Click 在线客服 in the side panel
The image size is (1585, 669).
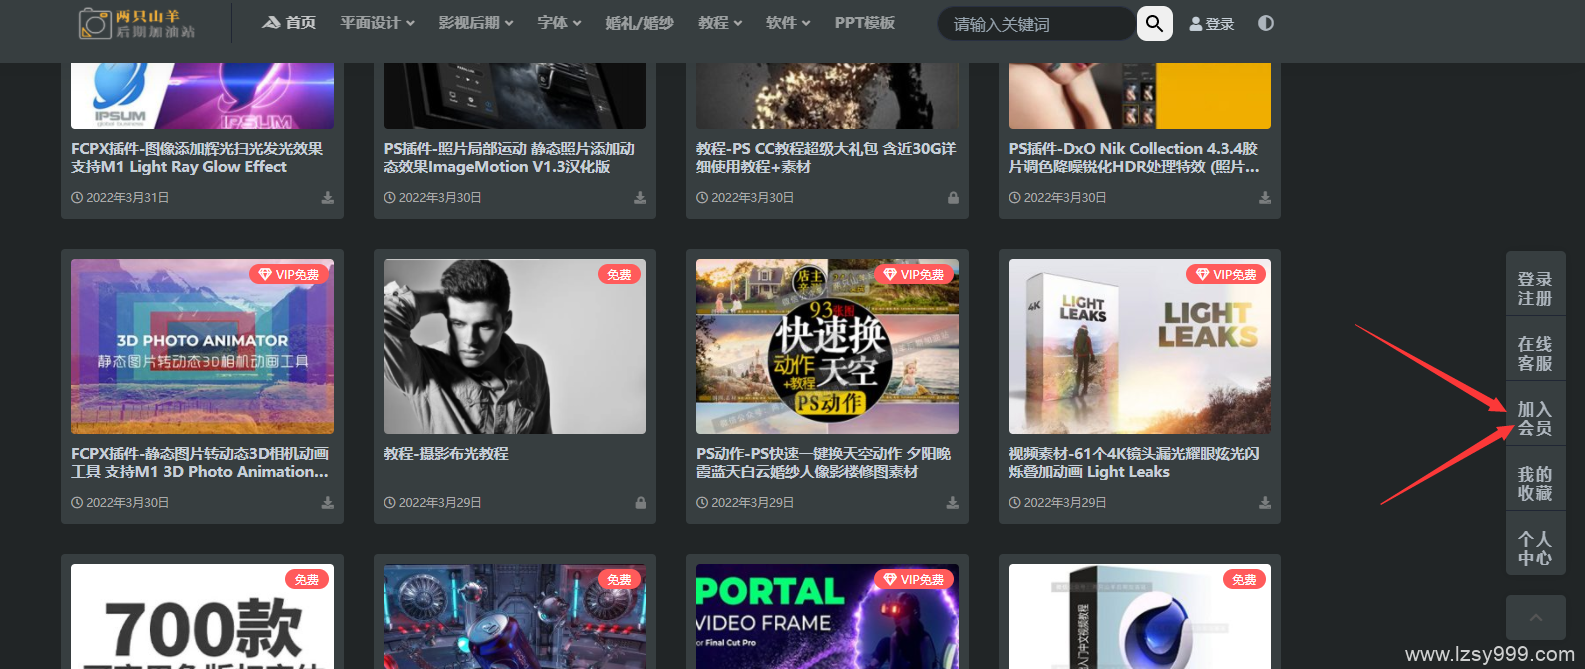click(x=1534, y=354)
